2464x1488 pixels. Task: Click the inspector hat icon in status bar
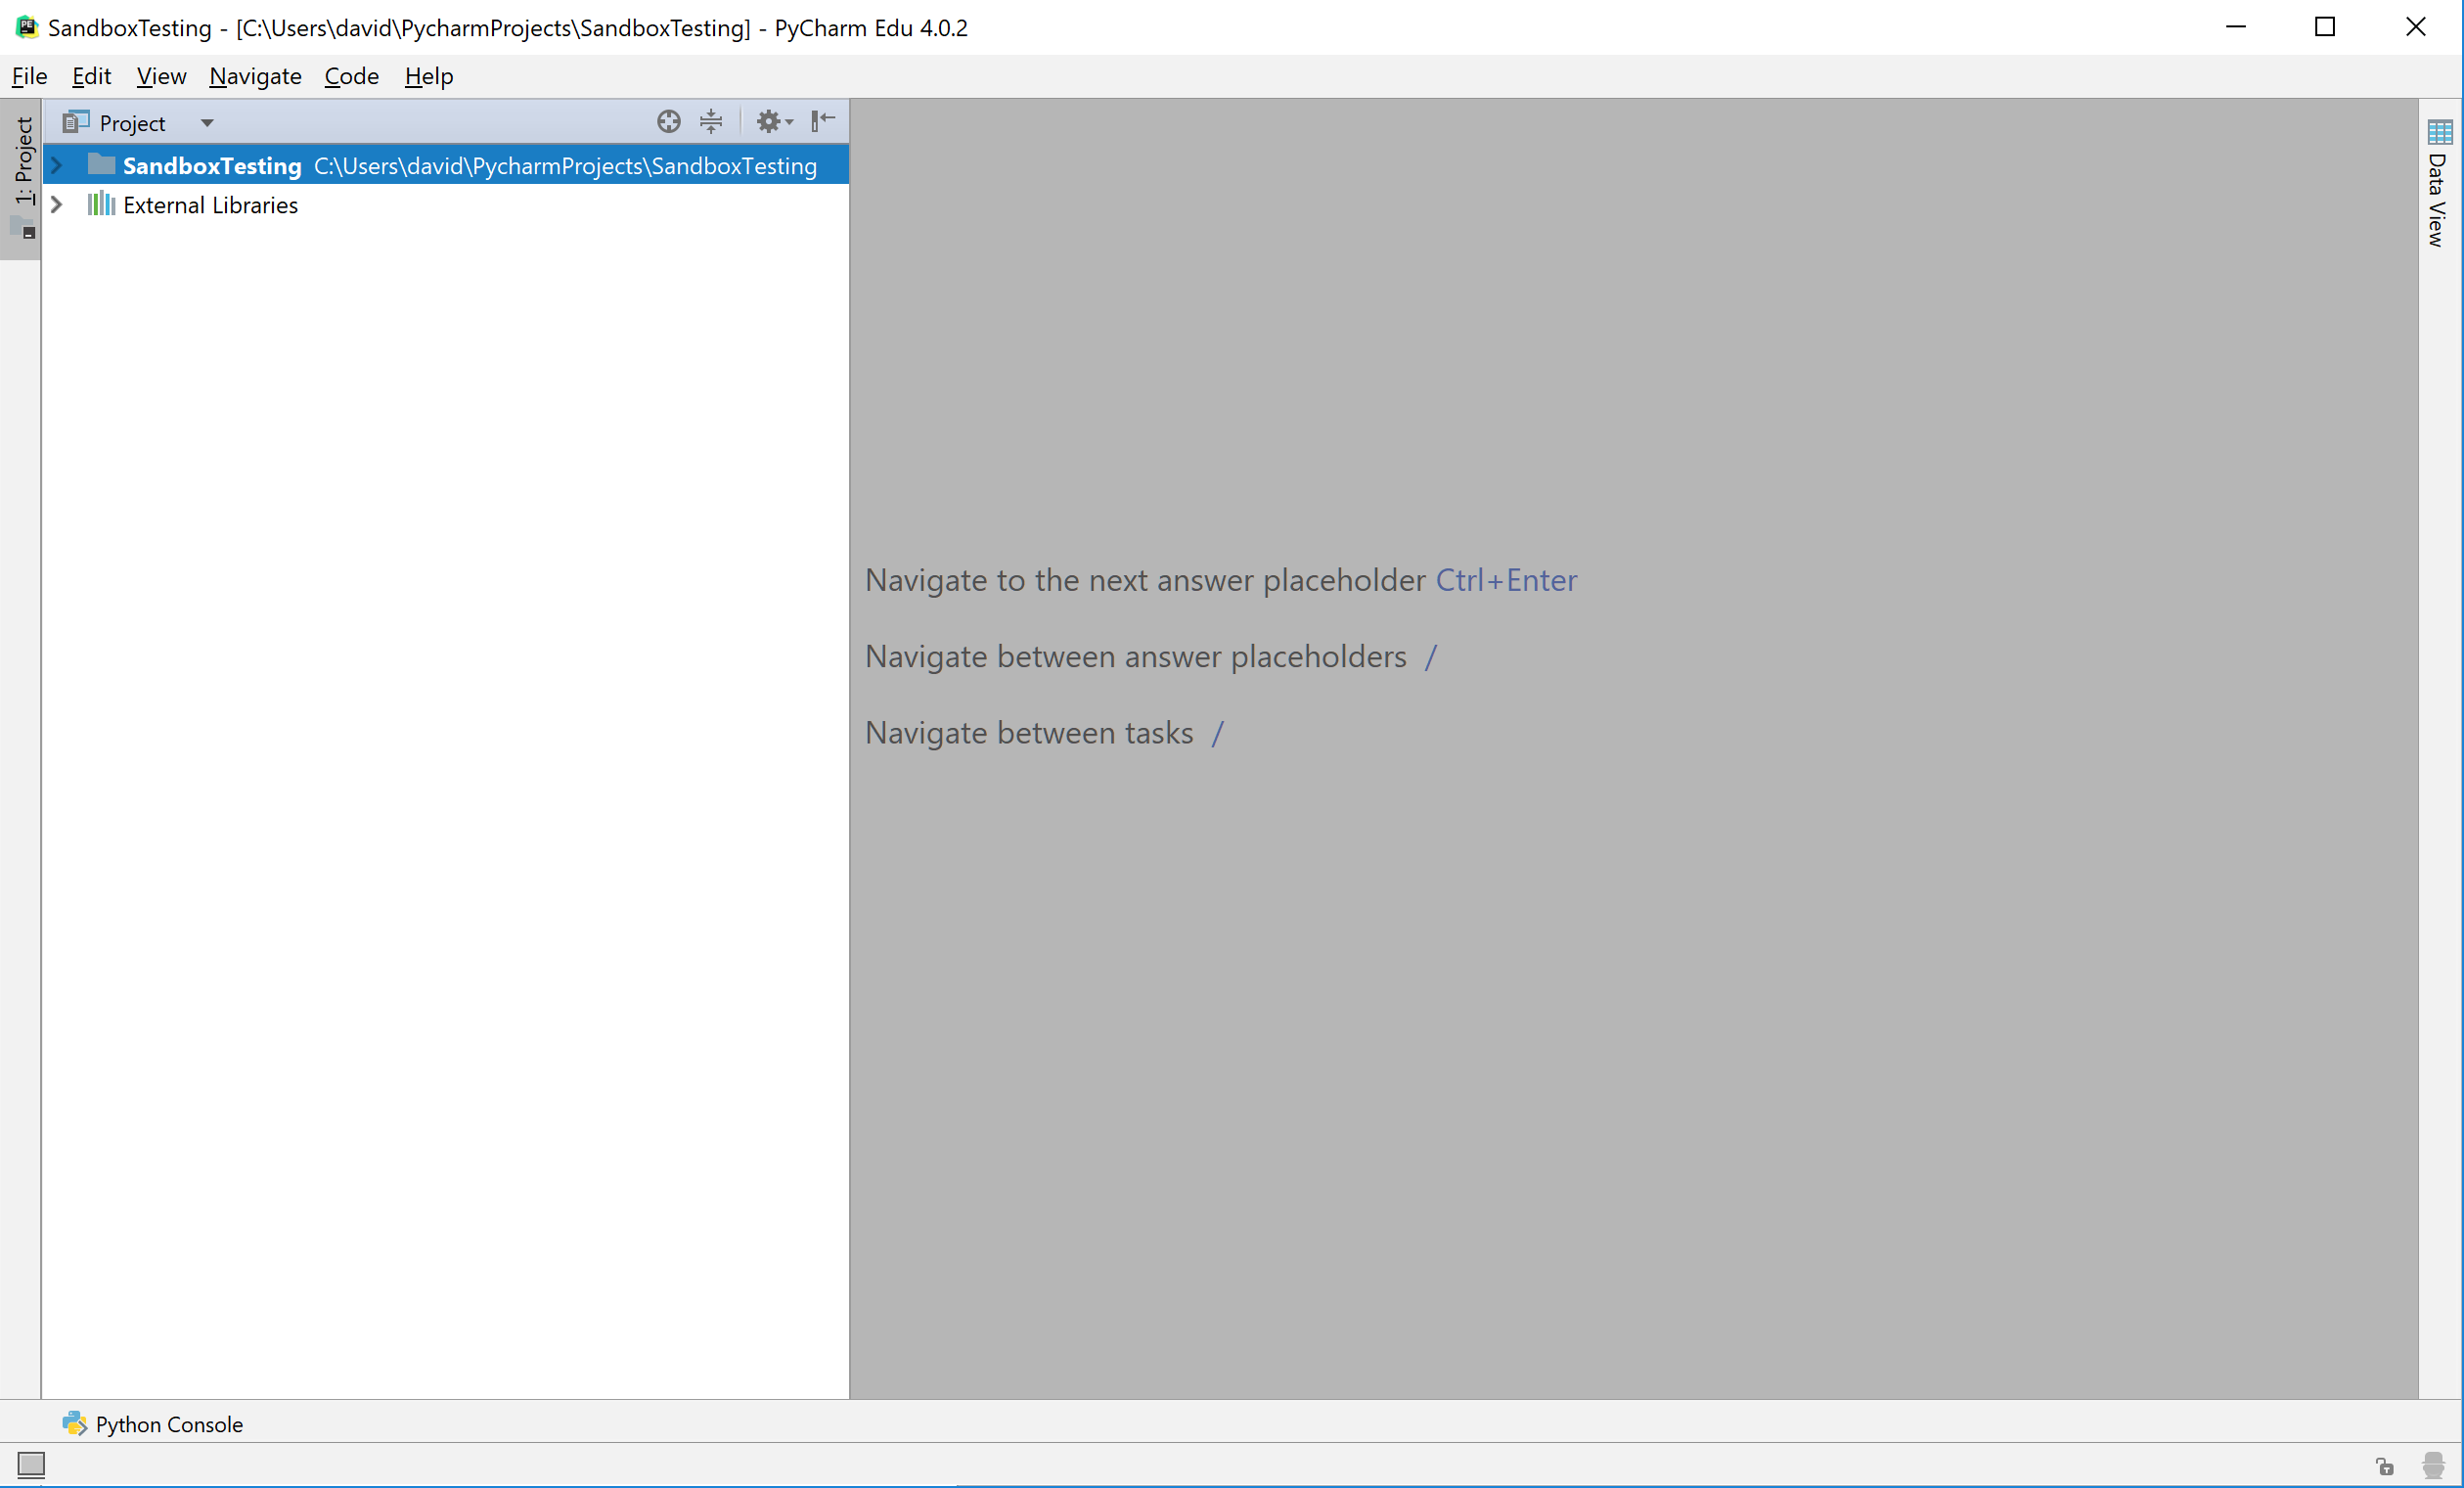coord(2434,1466)
